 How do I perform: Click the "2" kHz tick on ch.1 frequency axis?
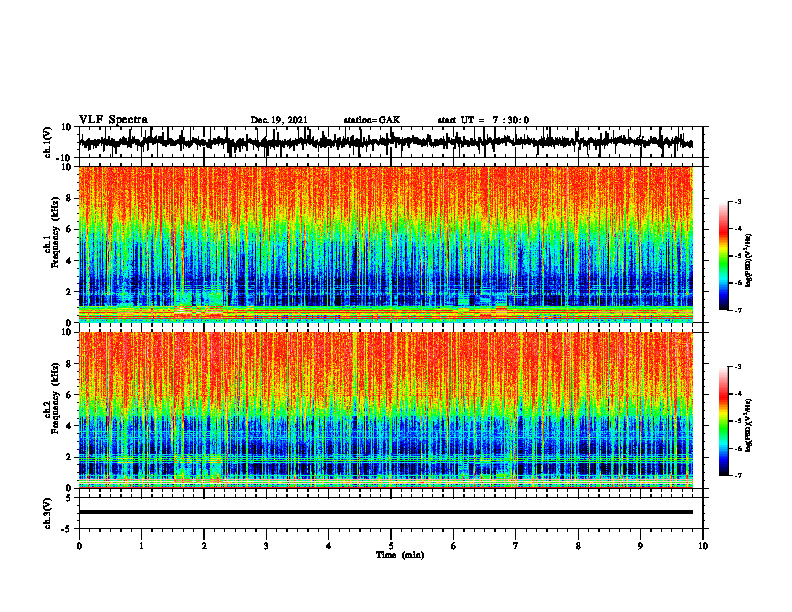click(x=69, y=291)
